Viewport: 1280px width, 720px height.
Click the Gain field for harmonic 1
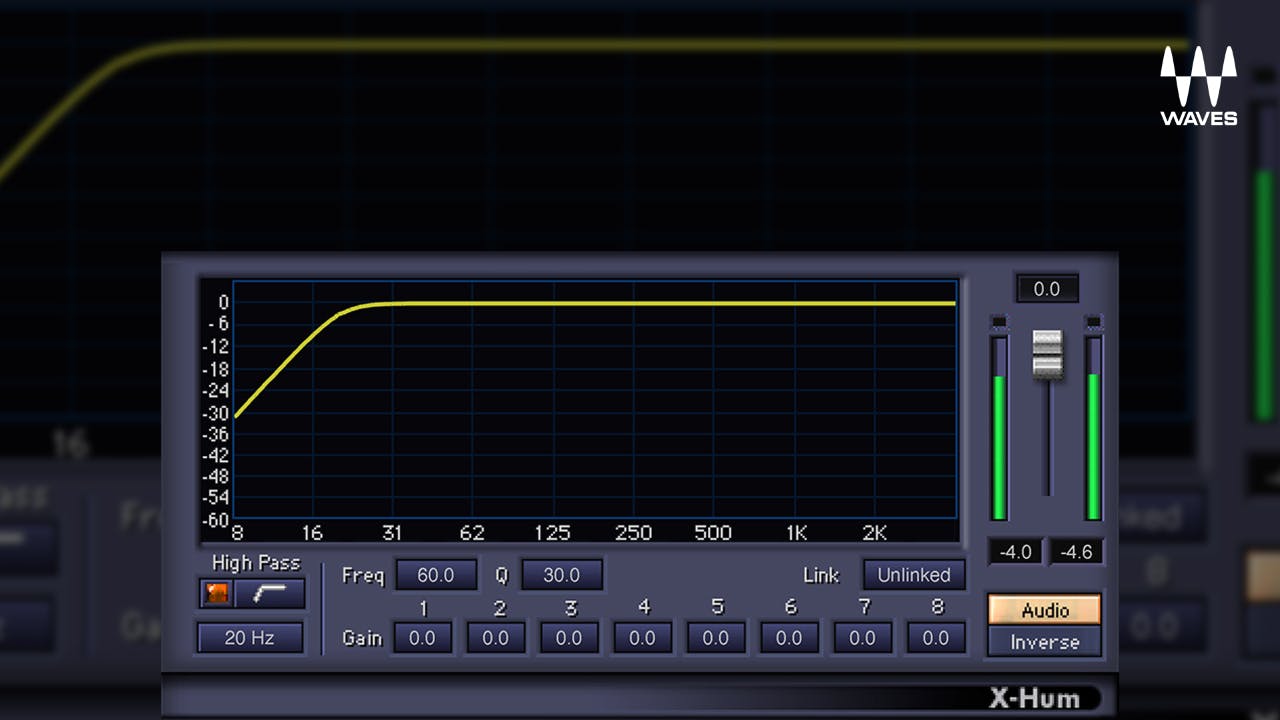(422, 637)
